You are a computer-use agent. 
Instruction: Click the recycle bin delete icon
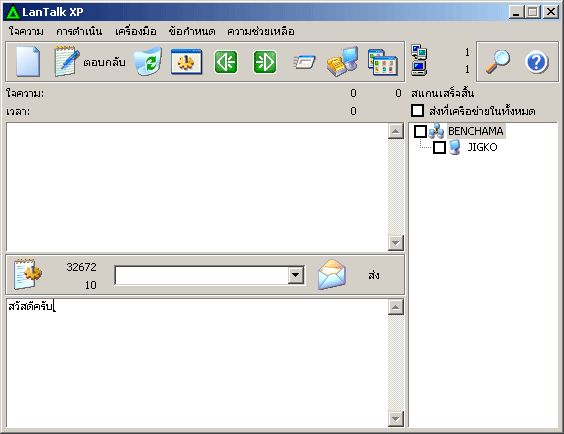(x=148, y=61)
